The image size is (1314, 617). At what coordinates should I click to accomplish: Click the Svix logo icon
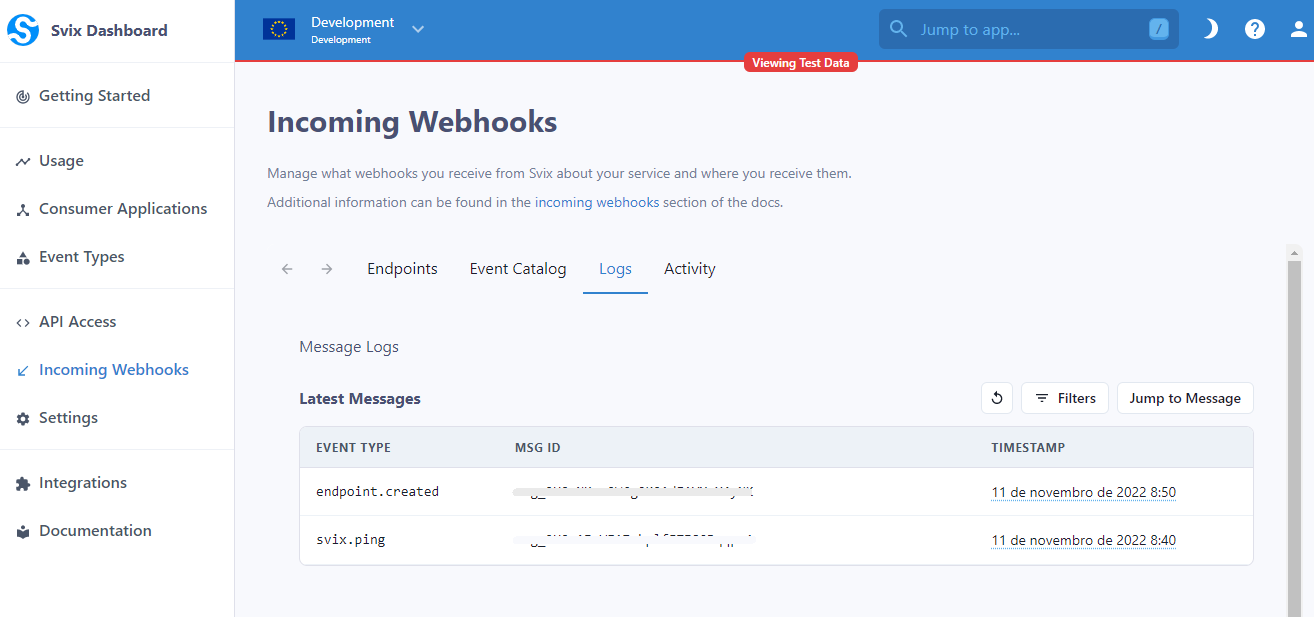click(x=23, y=29)
